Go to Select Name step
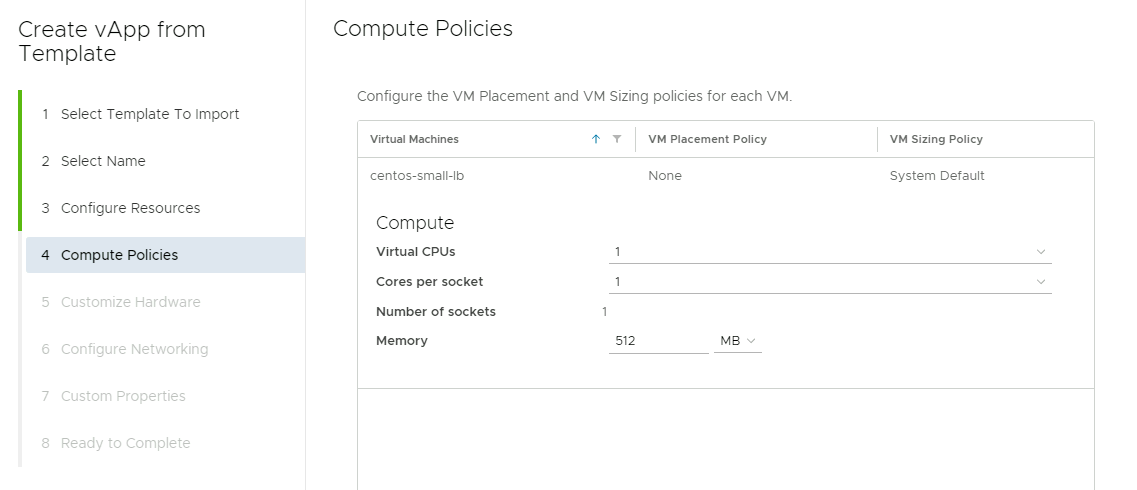The width and height of the screenshot is (1137, 490). pyautogui.click(x=103, y=161)
